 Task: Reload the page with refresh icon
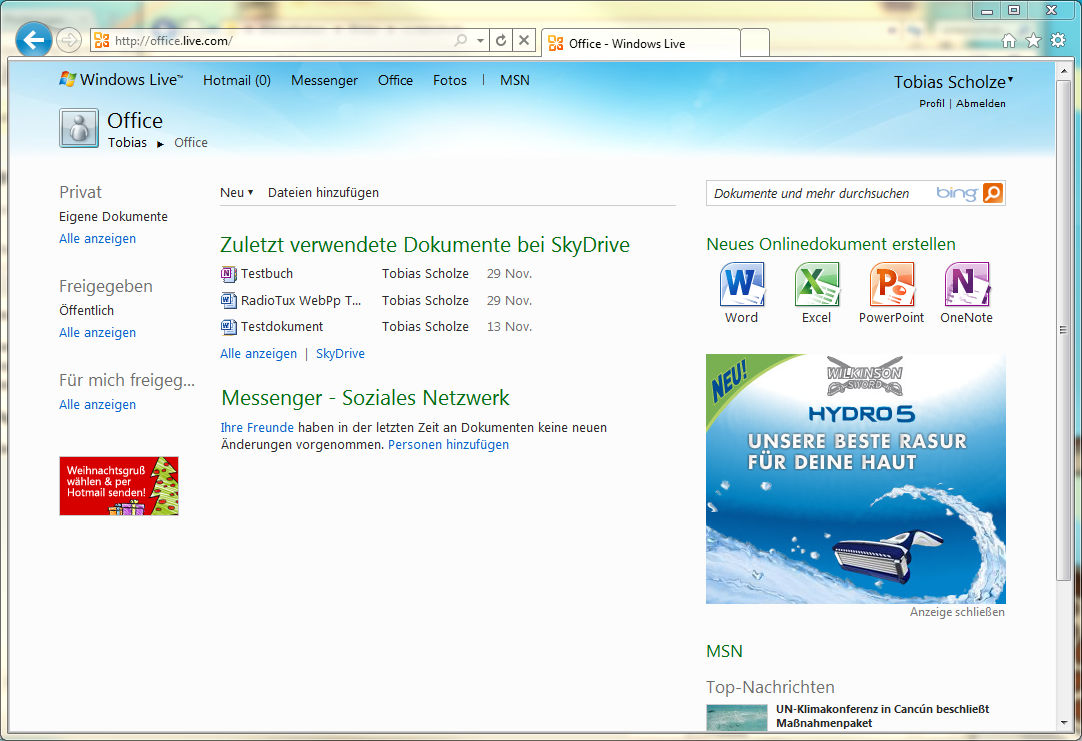502,41
